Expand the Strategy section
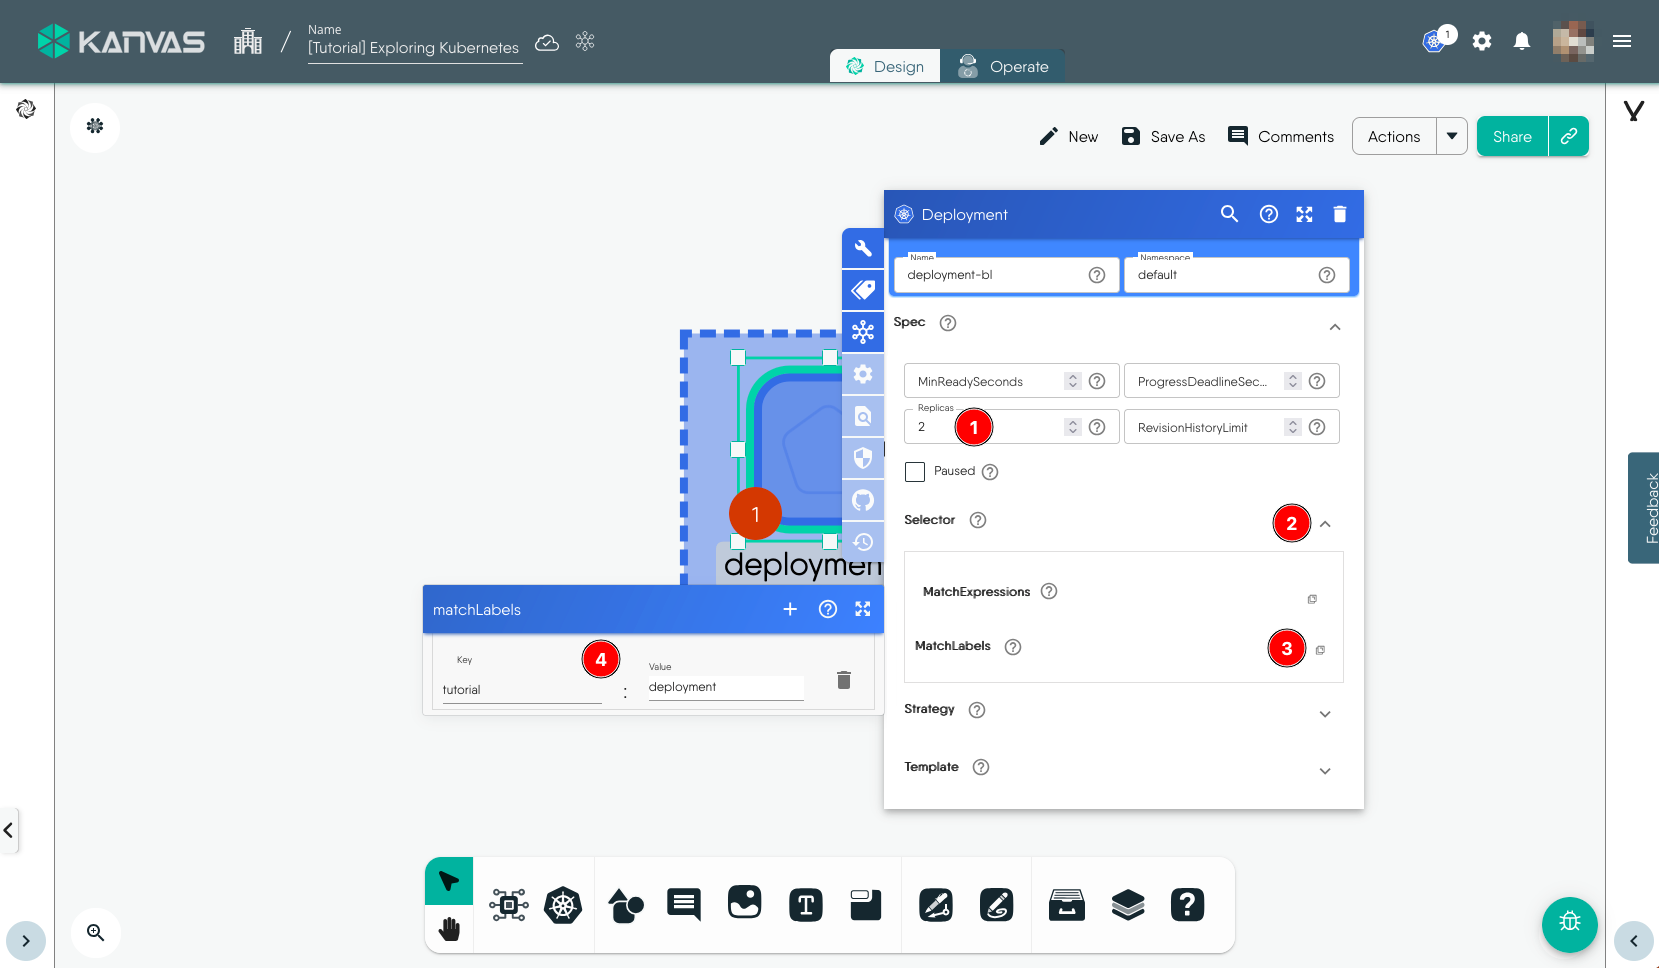 point(1324,714)
